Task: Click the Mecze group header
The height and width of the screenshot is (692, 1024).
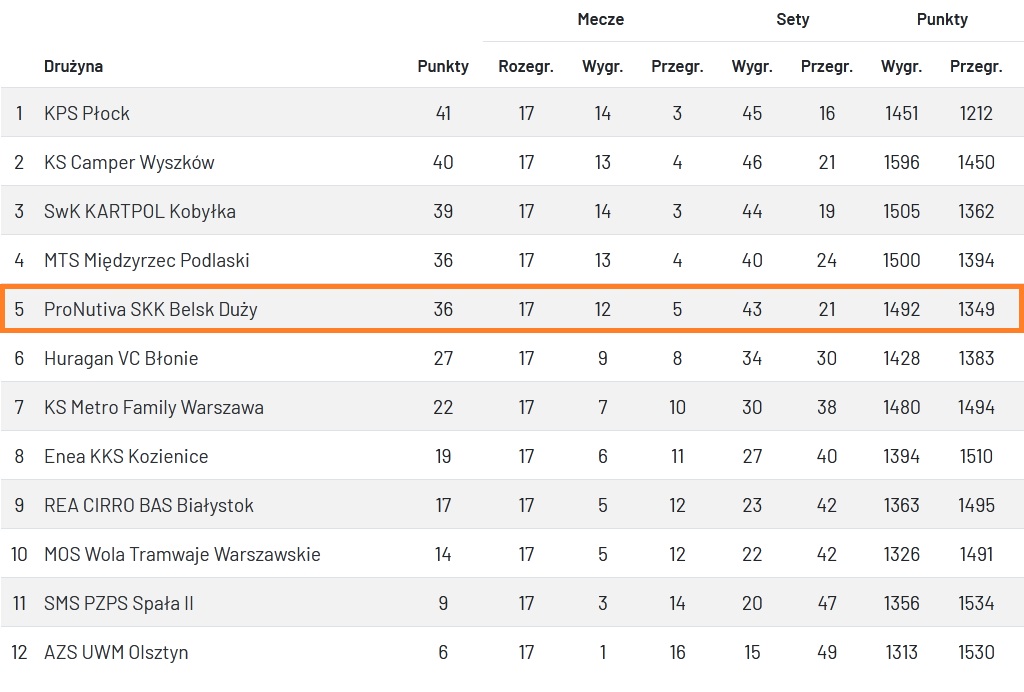Action: click(x=601, y=20)
